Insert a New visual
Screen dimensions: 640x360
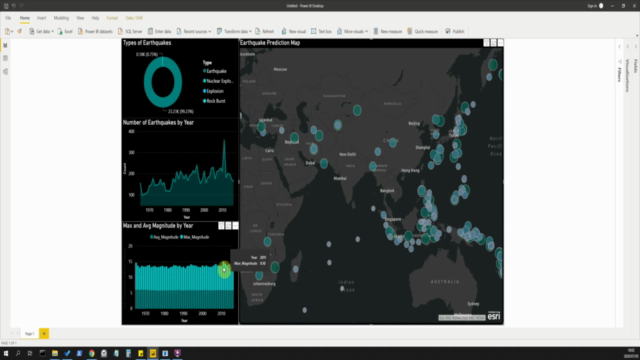(x=293, y=31)
